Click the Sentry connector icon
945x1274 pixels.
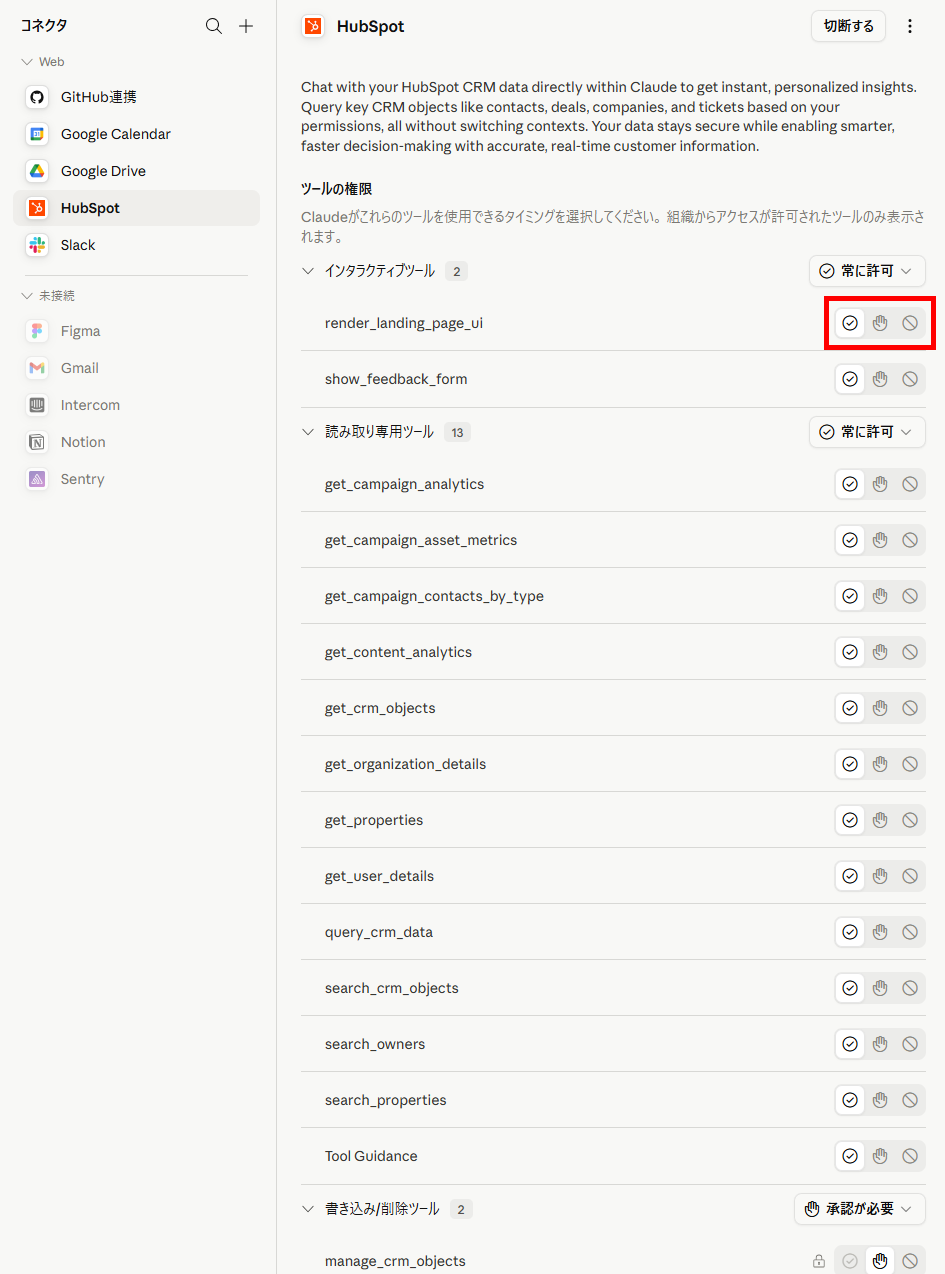click(x=37, y=479)
